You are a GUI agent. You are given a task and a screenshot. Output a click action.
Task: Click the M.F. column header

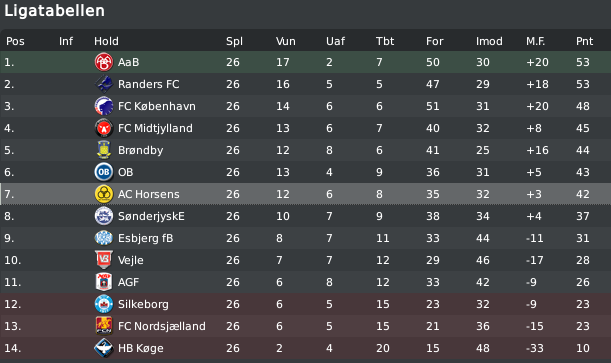pyautogui.click(x=535, y=41)
